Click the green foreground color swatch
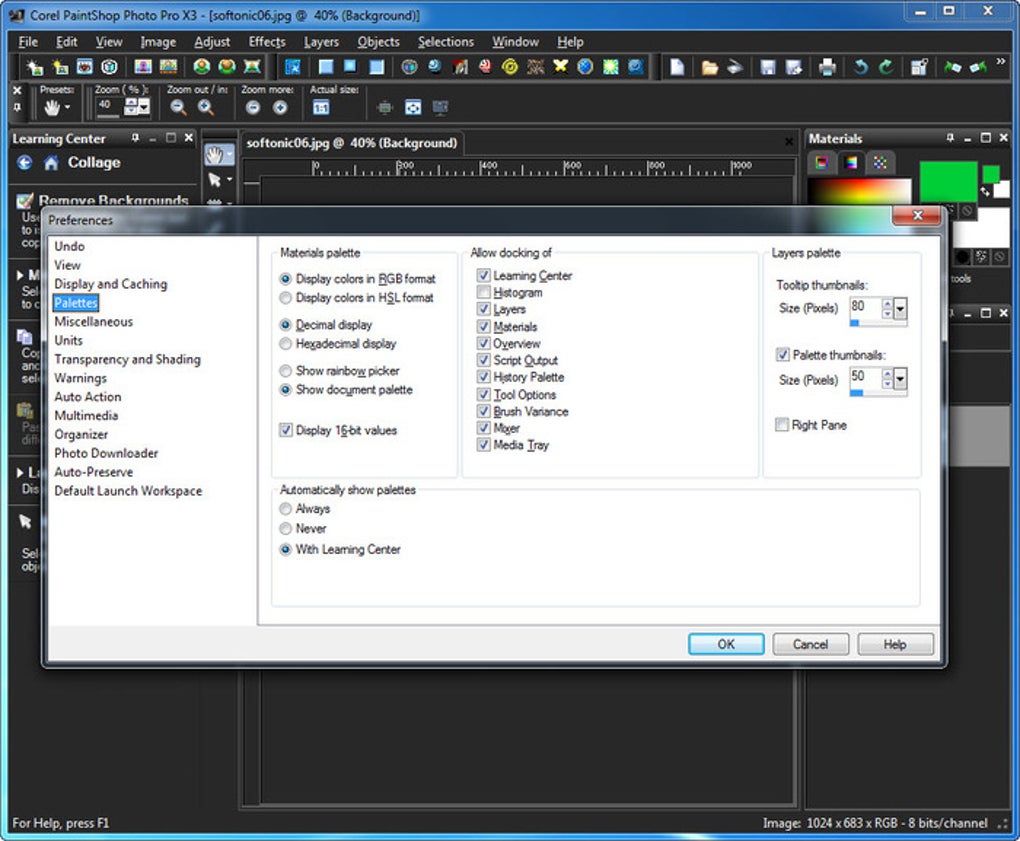 947,180
